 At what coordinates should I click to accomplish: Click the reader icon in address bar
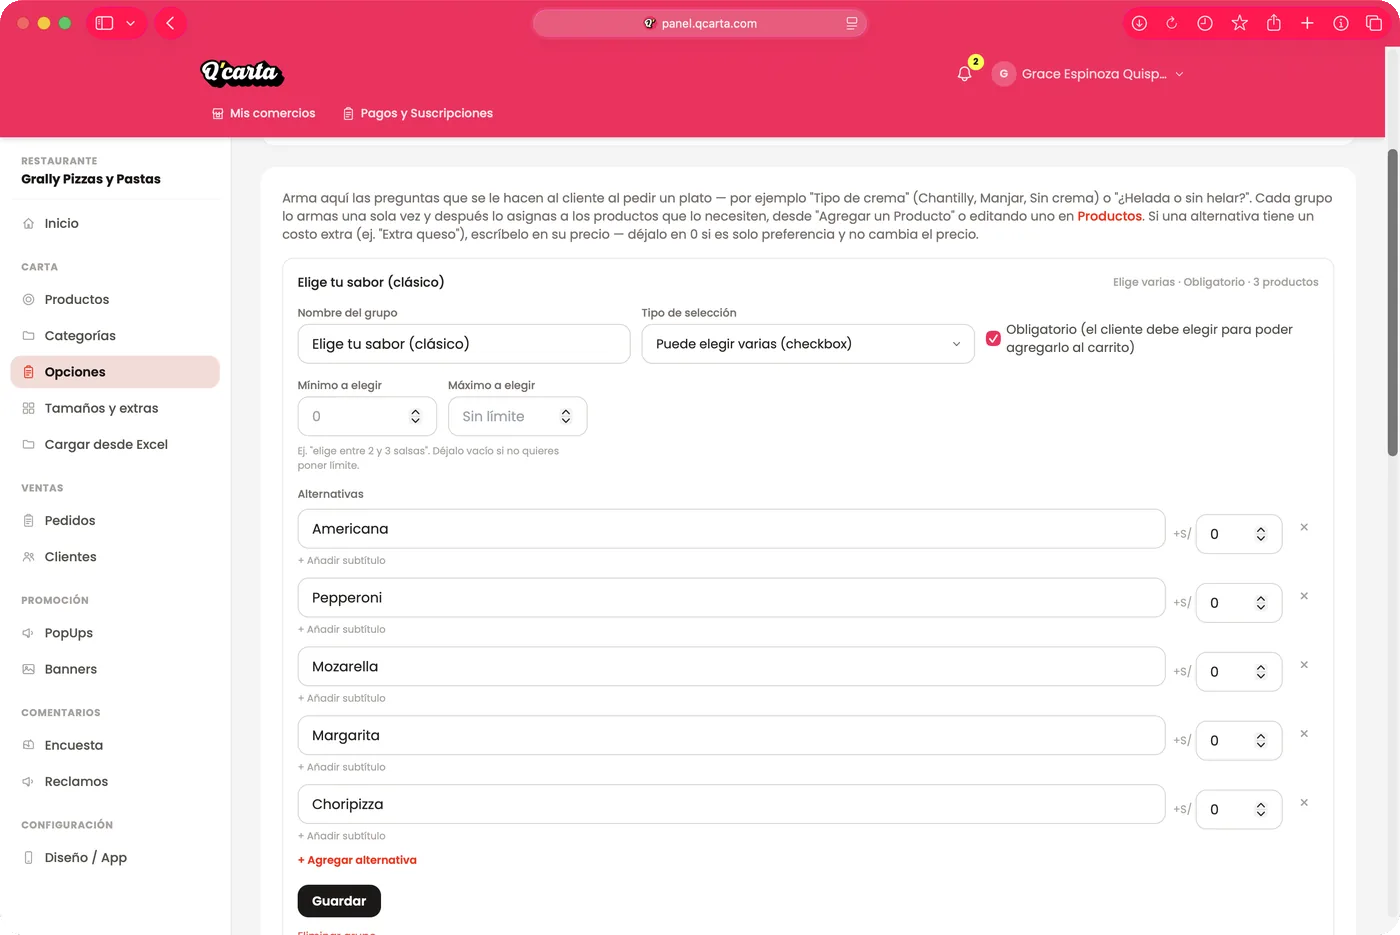[851, 23]
